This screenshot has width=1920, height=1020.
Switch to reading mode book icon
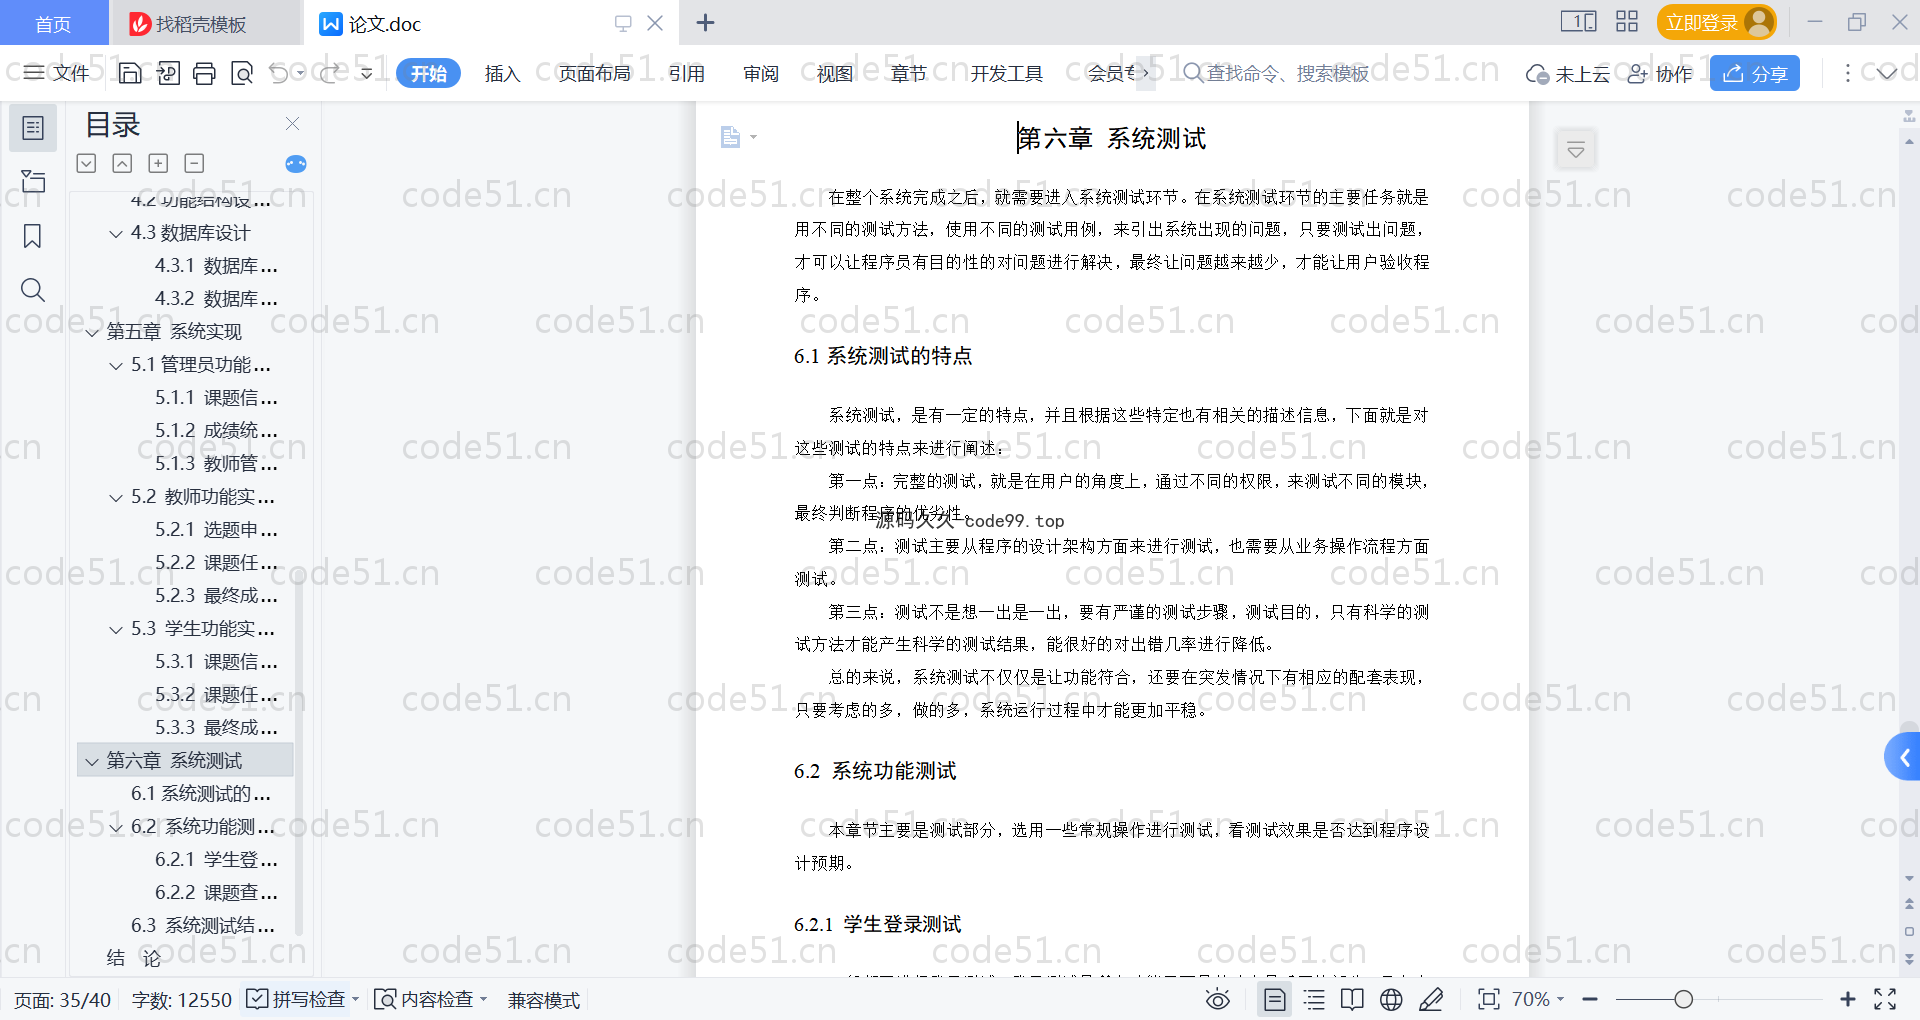(x=1352, y=999)
